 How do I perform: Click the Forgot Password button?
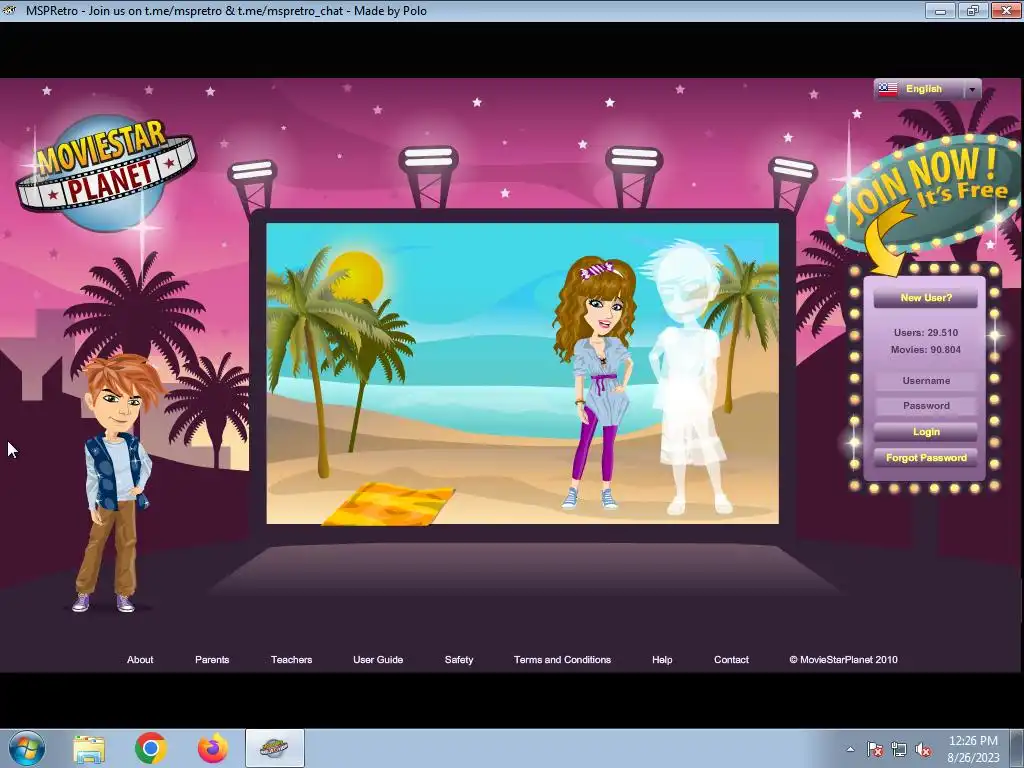[x=925, y=458]
